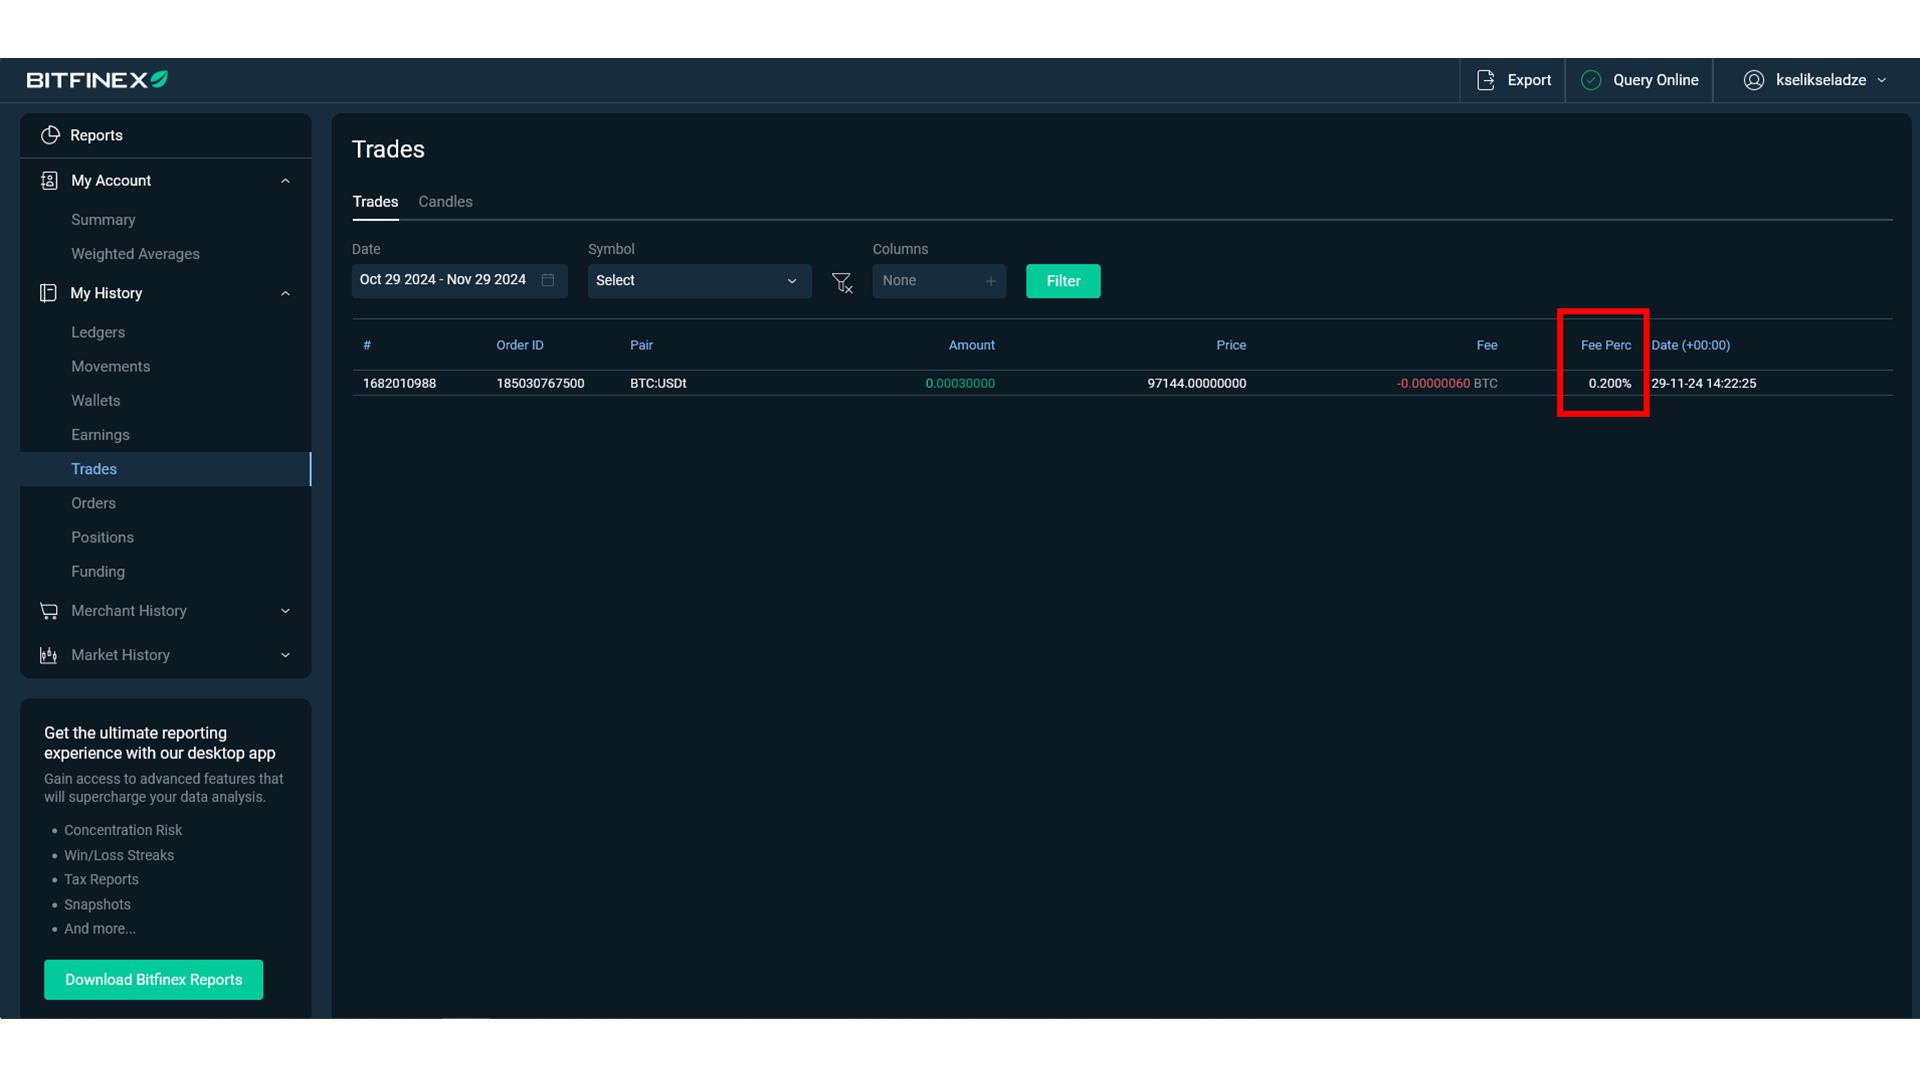1920x1080 pixels.
Task: Click the calendar icon in Date field
Action: coord(548,280)
